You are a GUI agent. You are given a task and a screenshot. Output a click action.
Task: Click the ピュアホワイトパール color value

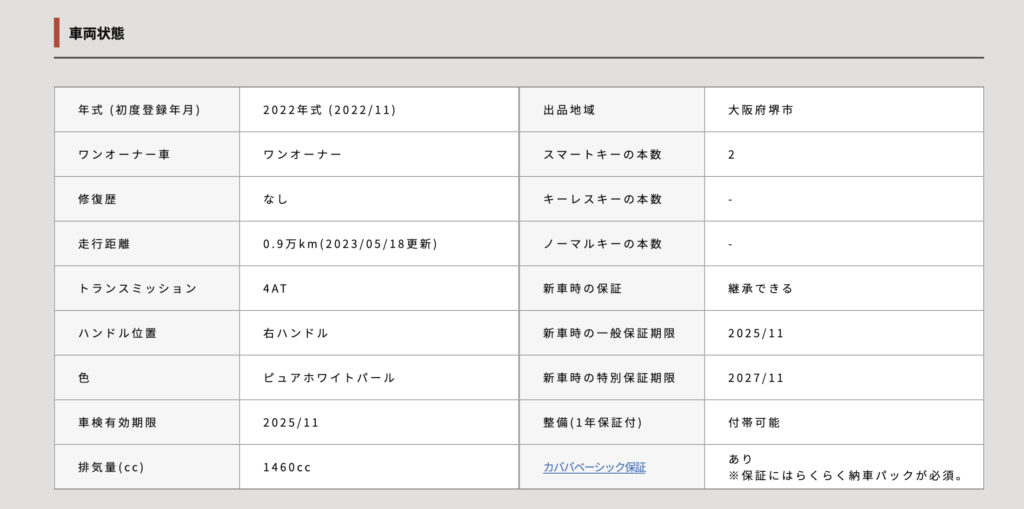(x=329, y=378)
